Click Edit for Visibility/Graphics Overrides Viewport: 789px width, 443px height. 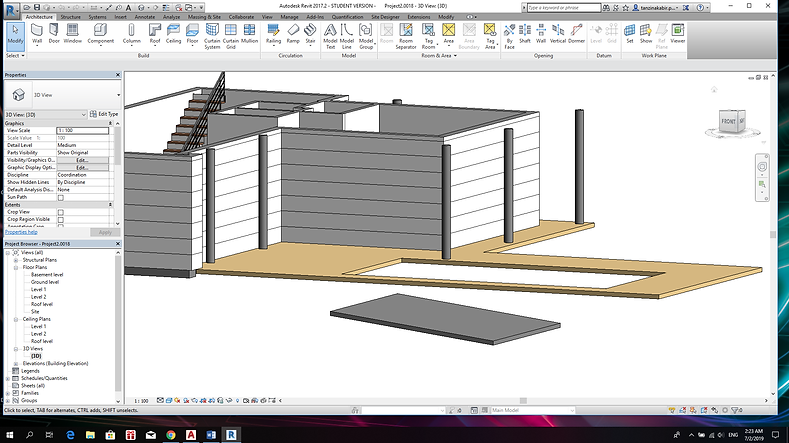pyautogui.click(x=83, y=160)
